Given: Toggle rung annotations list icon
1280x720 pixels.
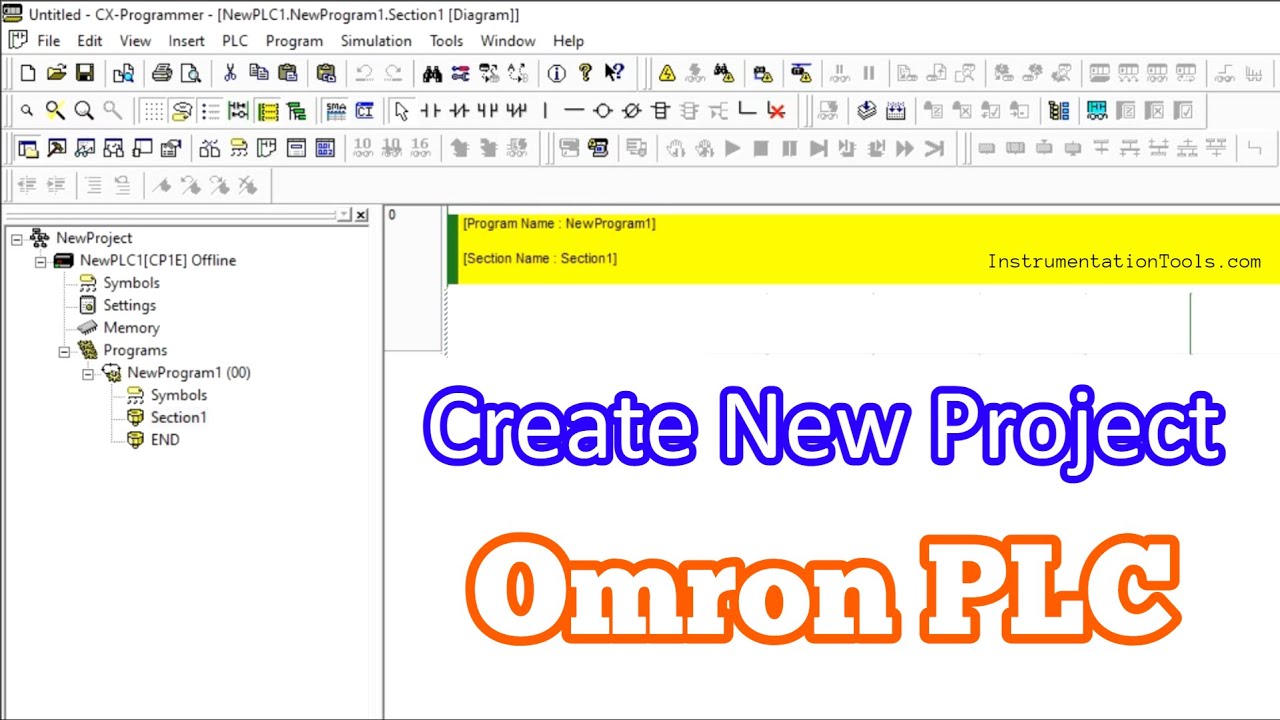Looking at the screenshot, I should pos(210,111).
